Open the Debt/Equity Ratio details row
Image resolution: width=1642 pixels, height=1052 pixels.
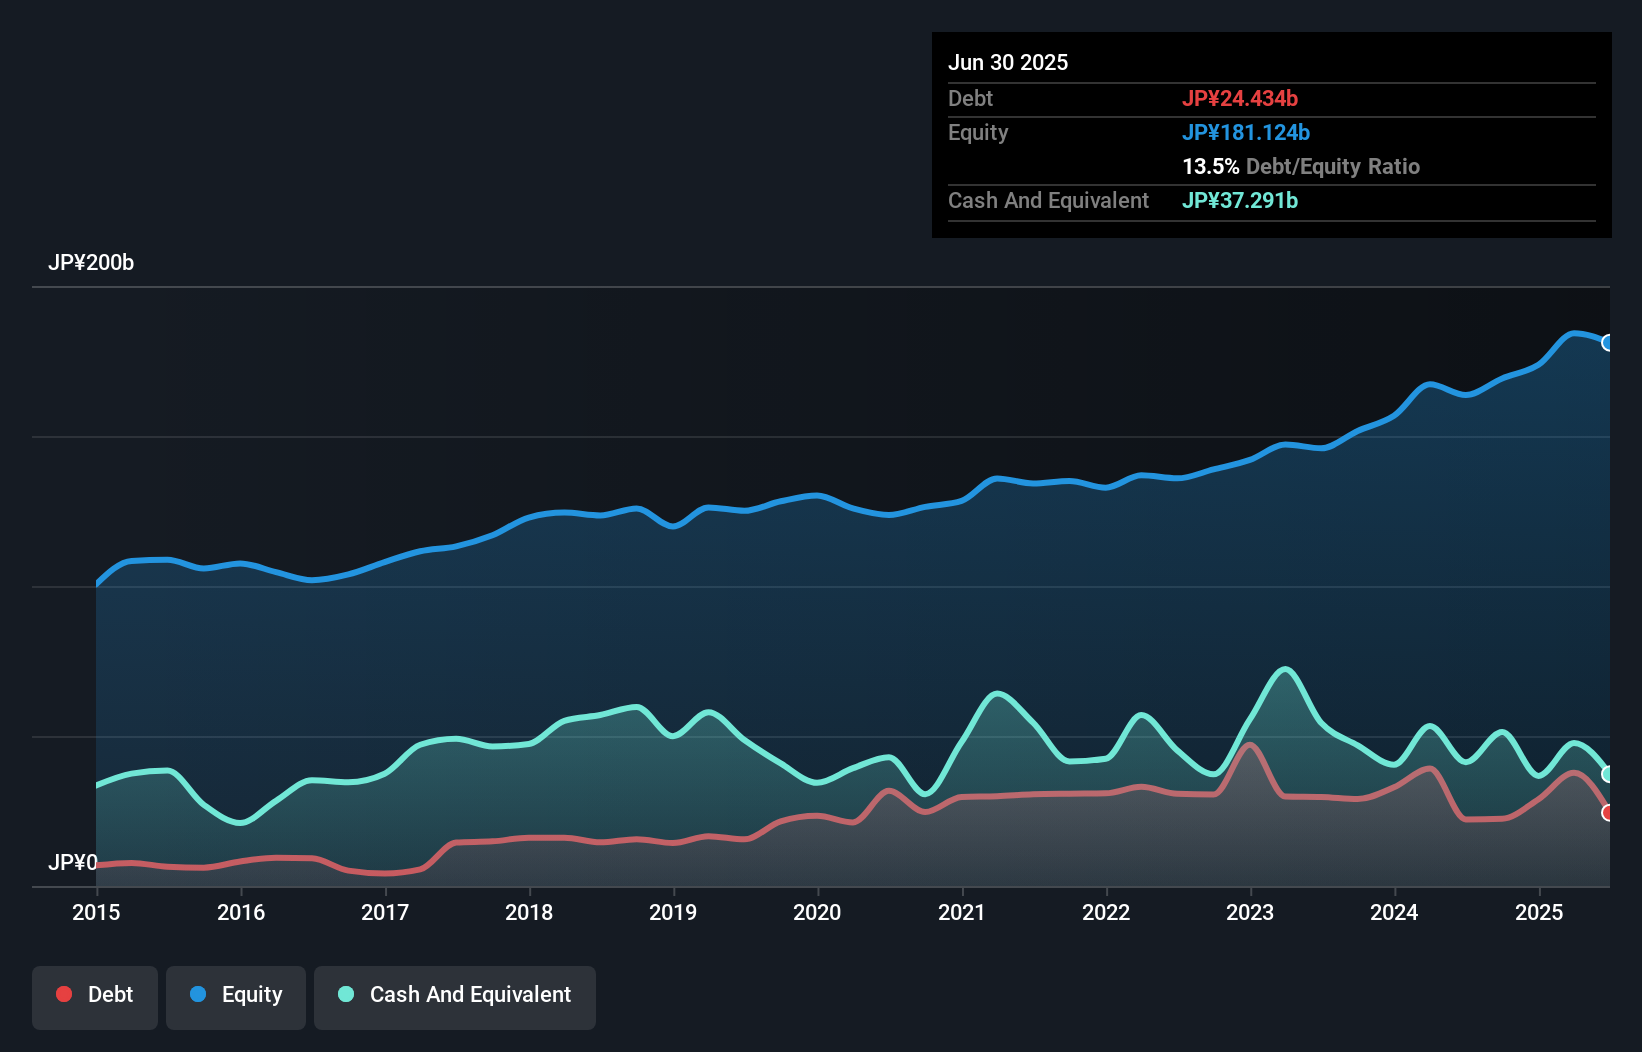coord(1301,166)
